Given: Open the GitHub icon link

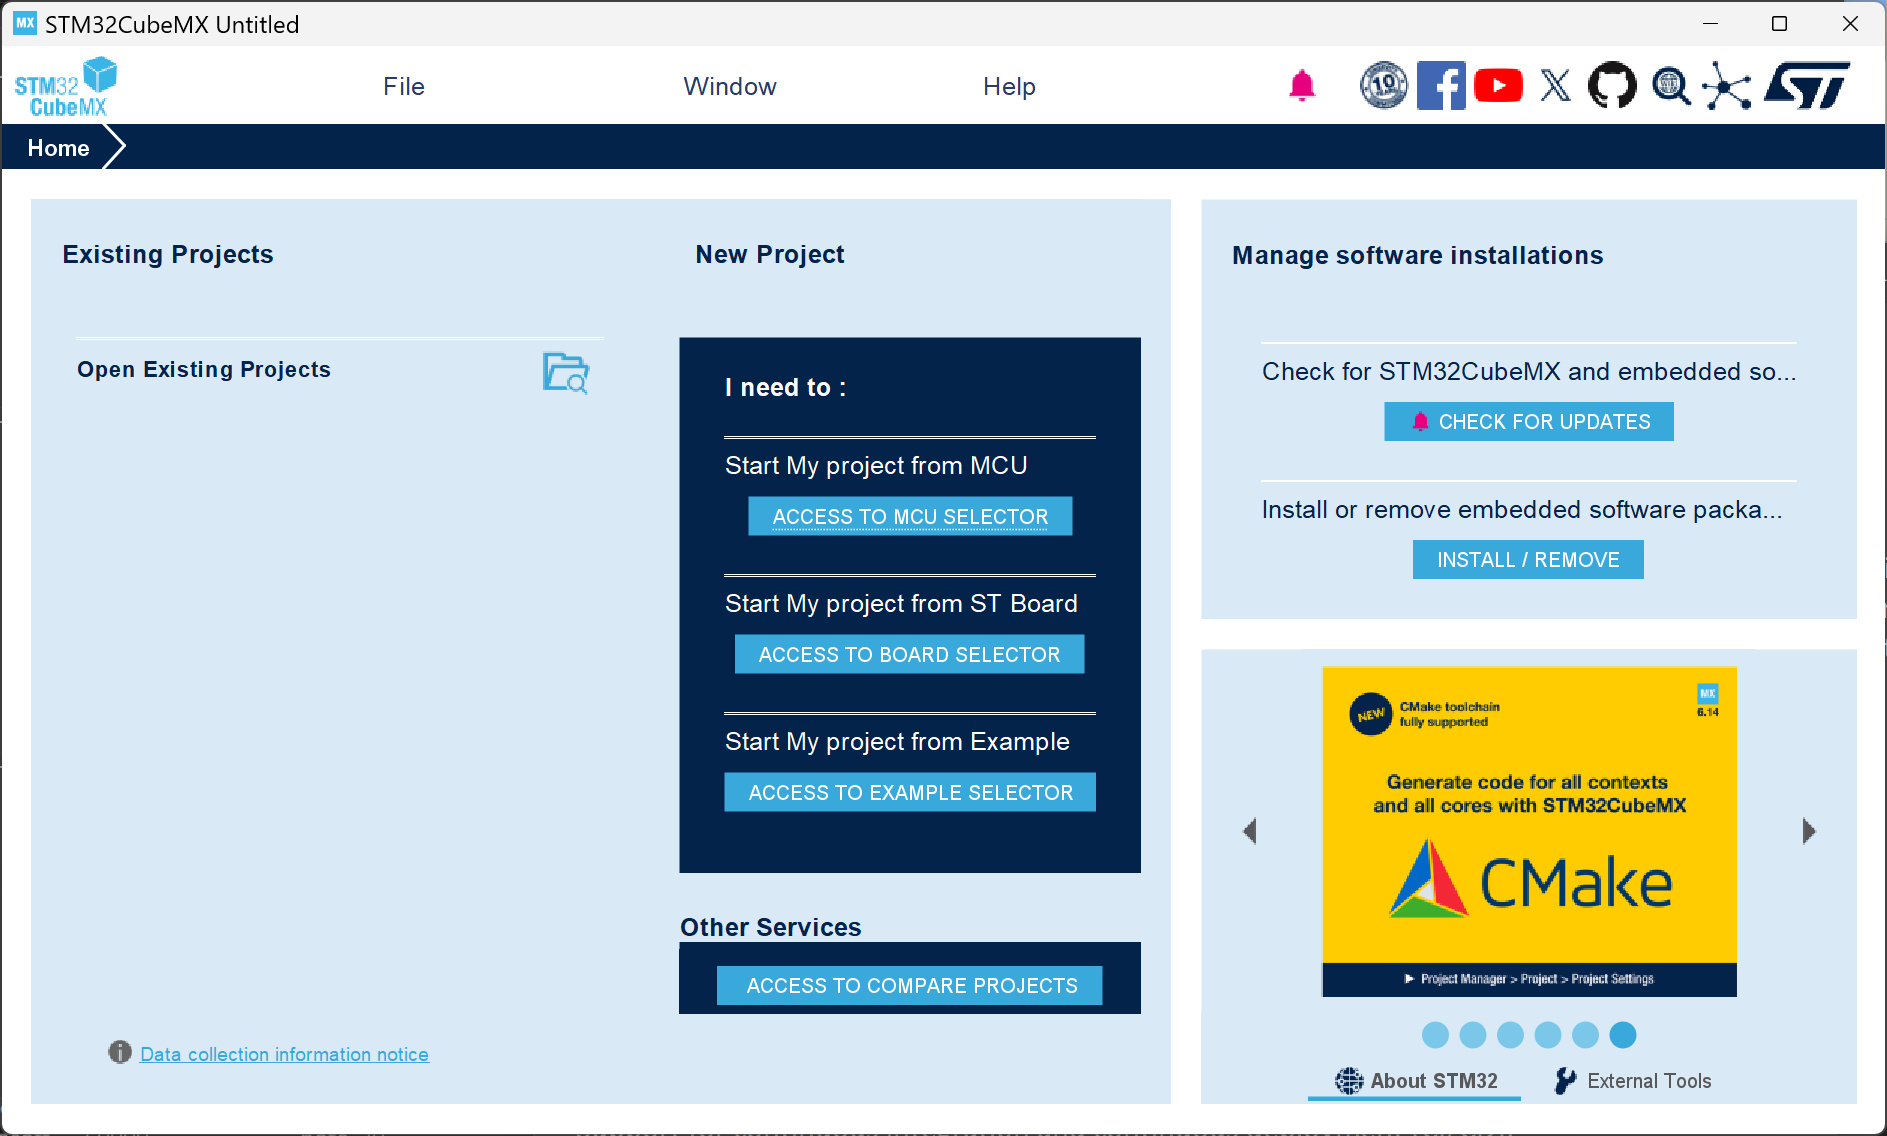Looking at the screenshot, I should 1612,86.
